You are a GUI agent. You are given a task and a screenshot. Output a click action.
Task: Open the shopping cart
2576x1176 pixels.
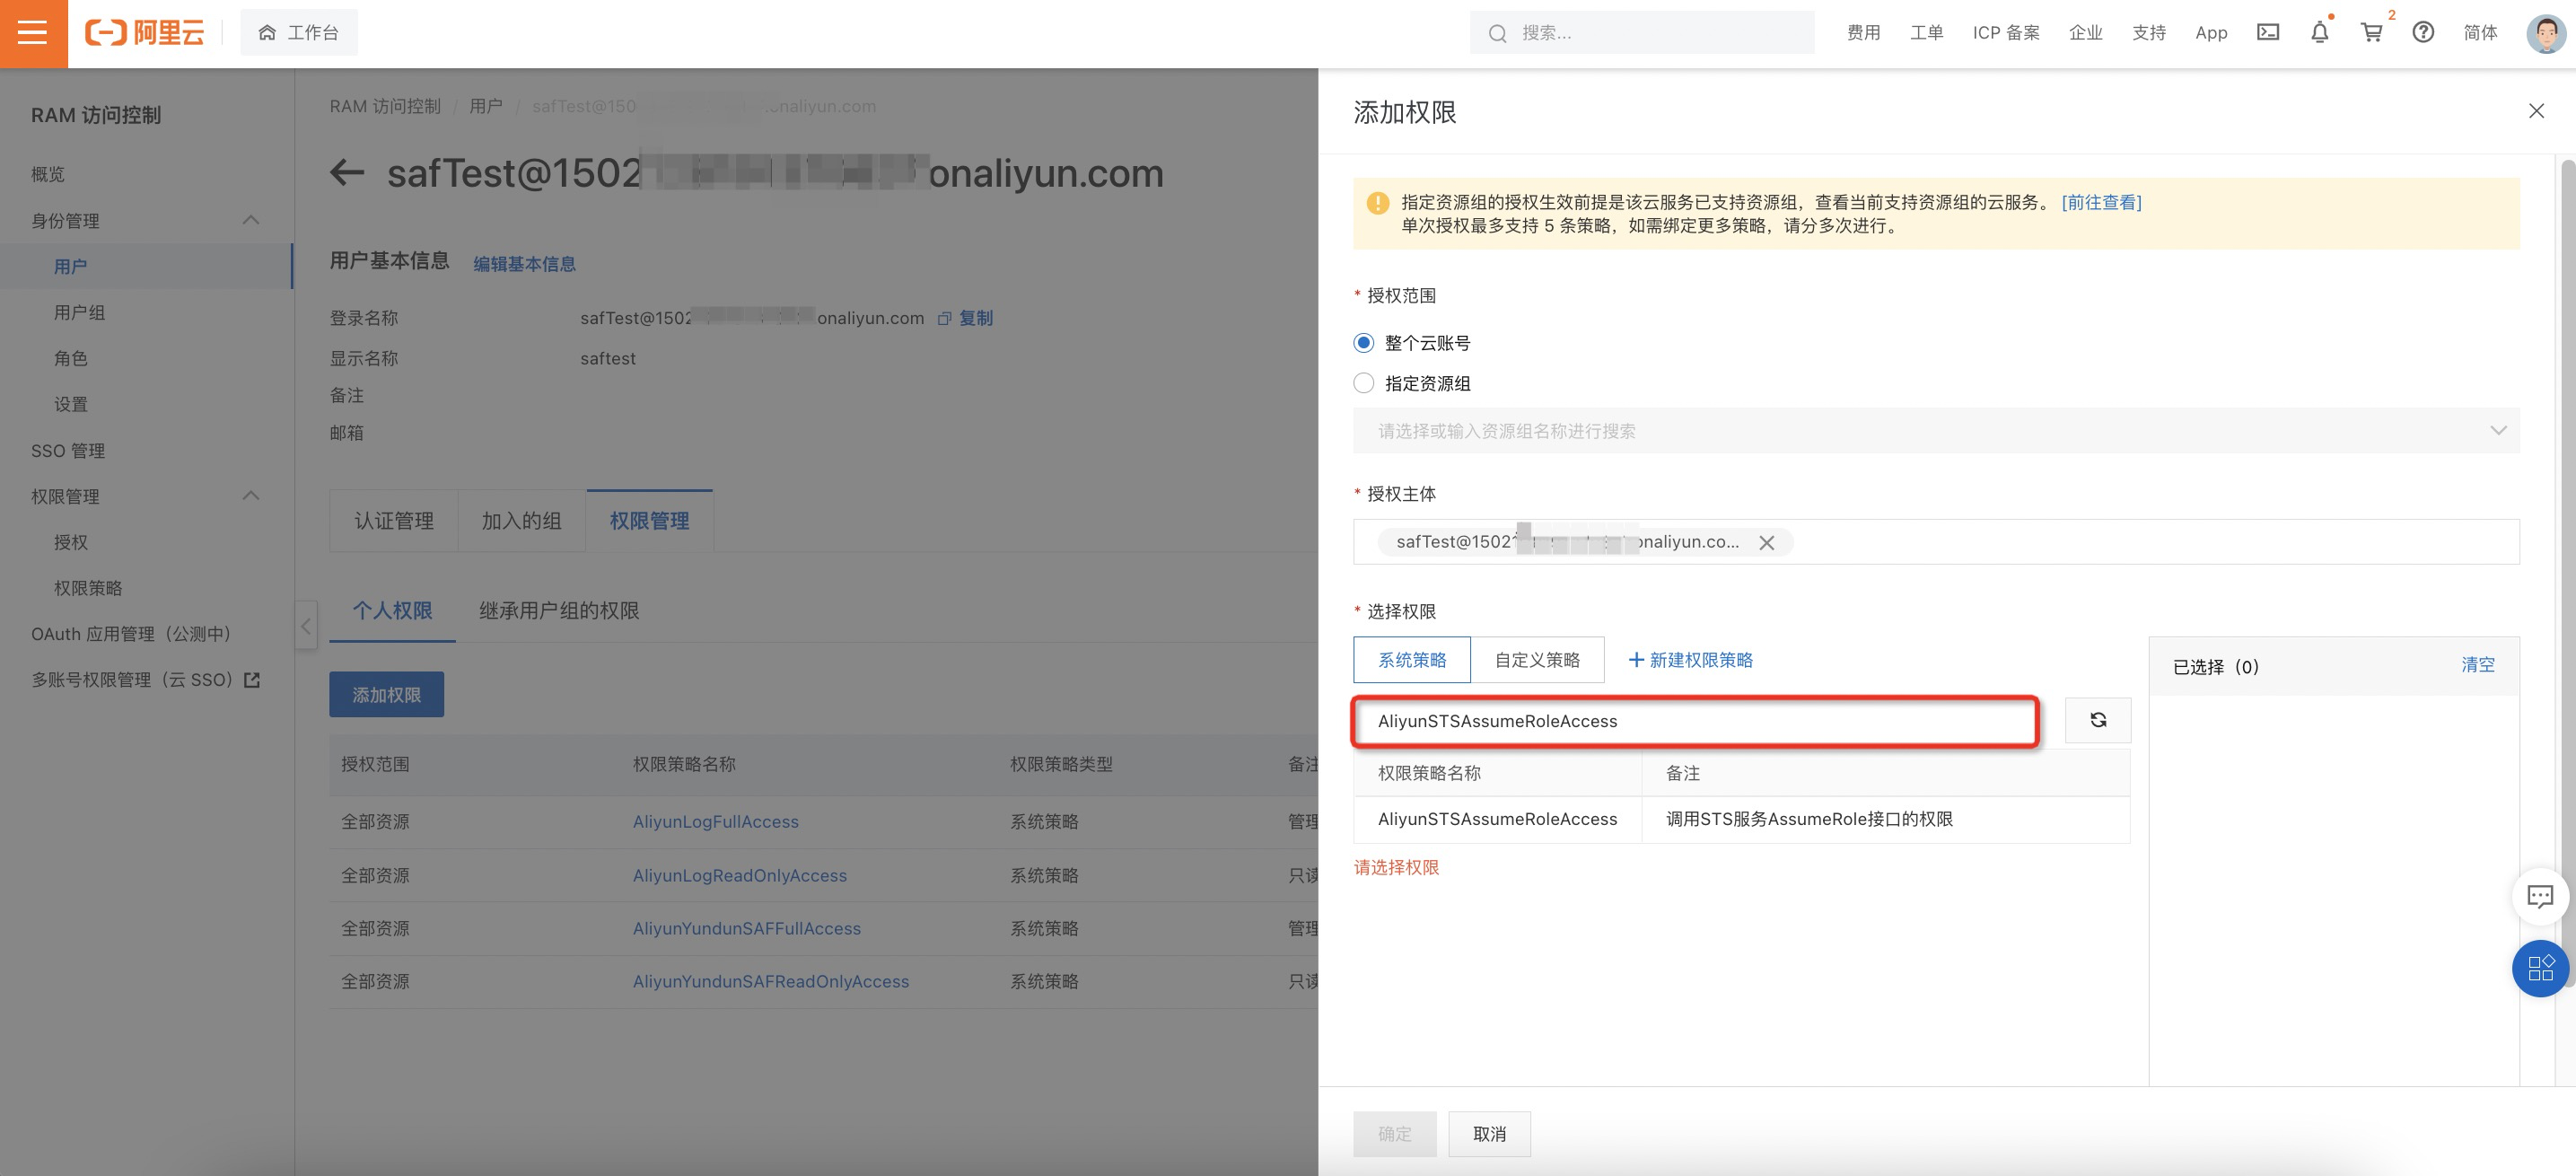pyautogui.click(x=2371, y=32)
